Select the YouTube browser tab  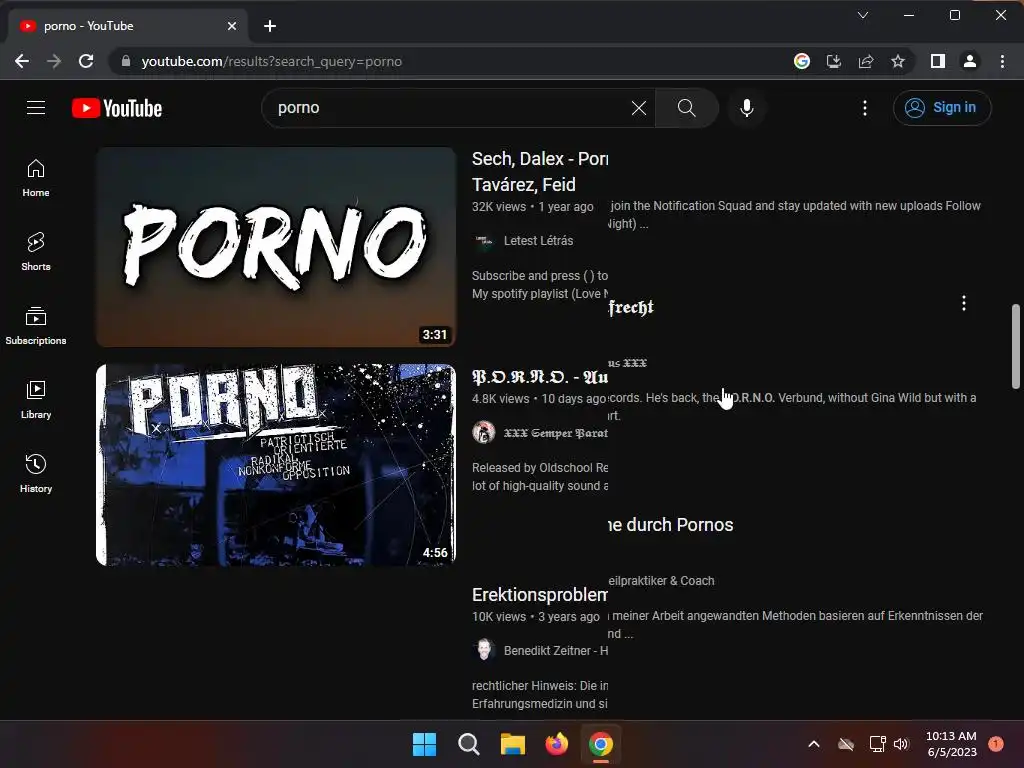128,26
